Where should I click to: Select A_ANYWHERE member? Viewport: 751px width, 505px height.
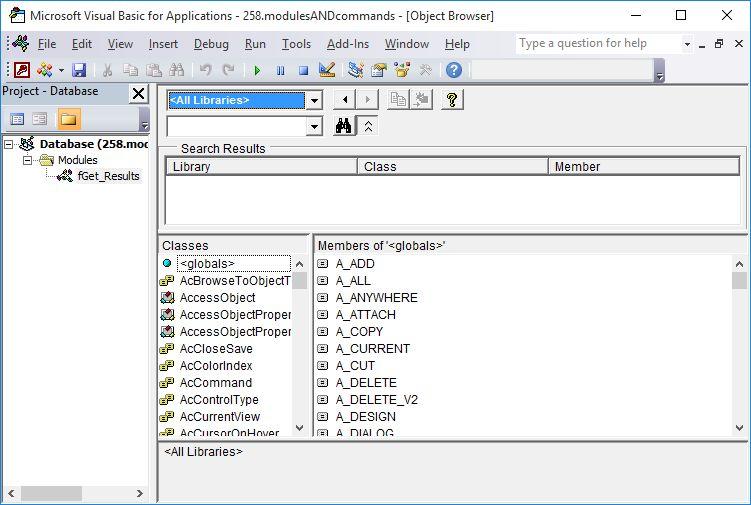(376, 298)
